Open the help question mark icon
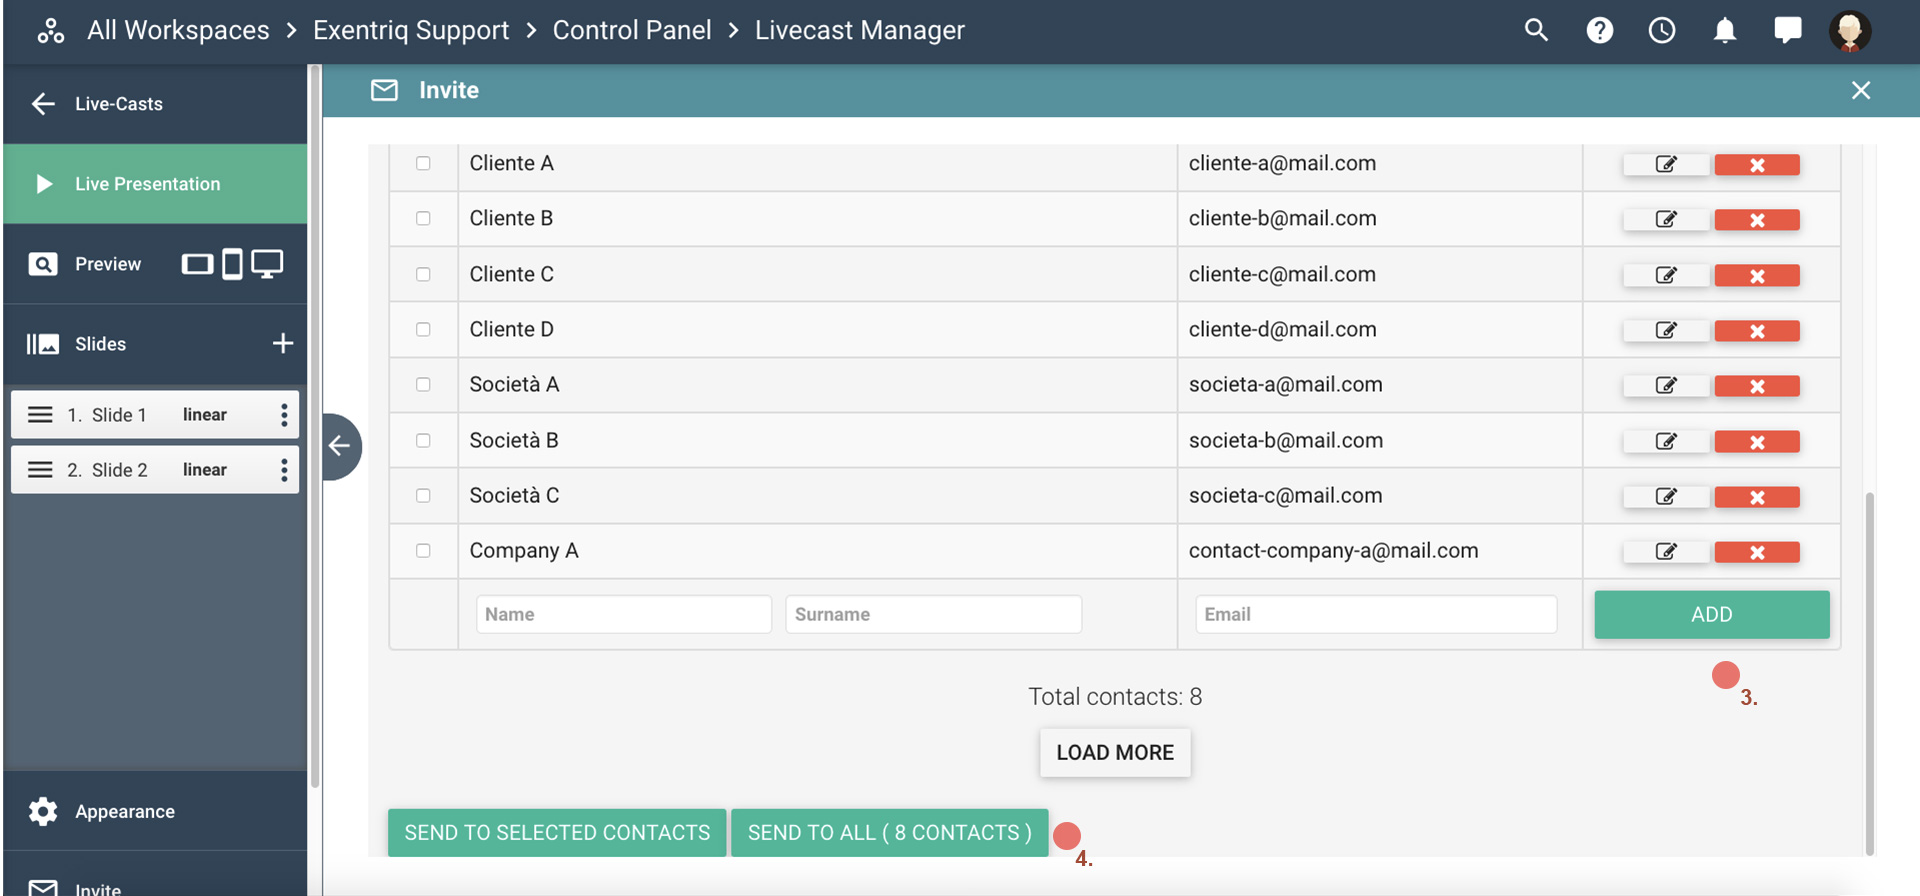 pyautogui.click(x=1599, y=30)
